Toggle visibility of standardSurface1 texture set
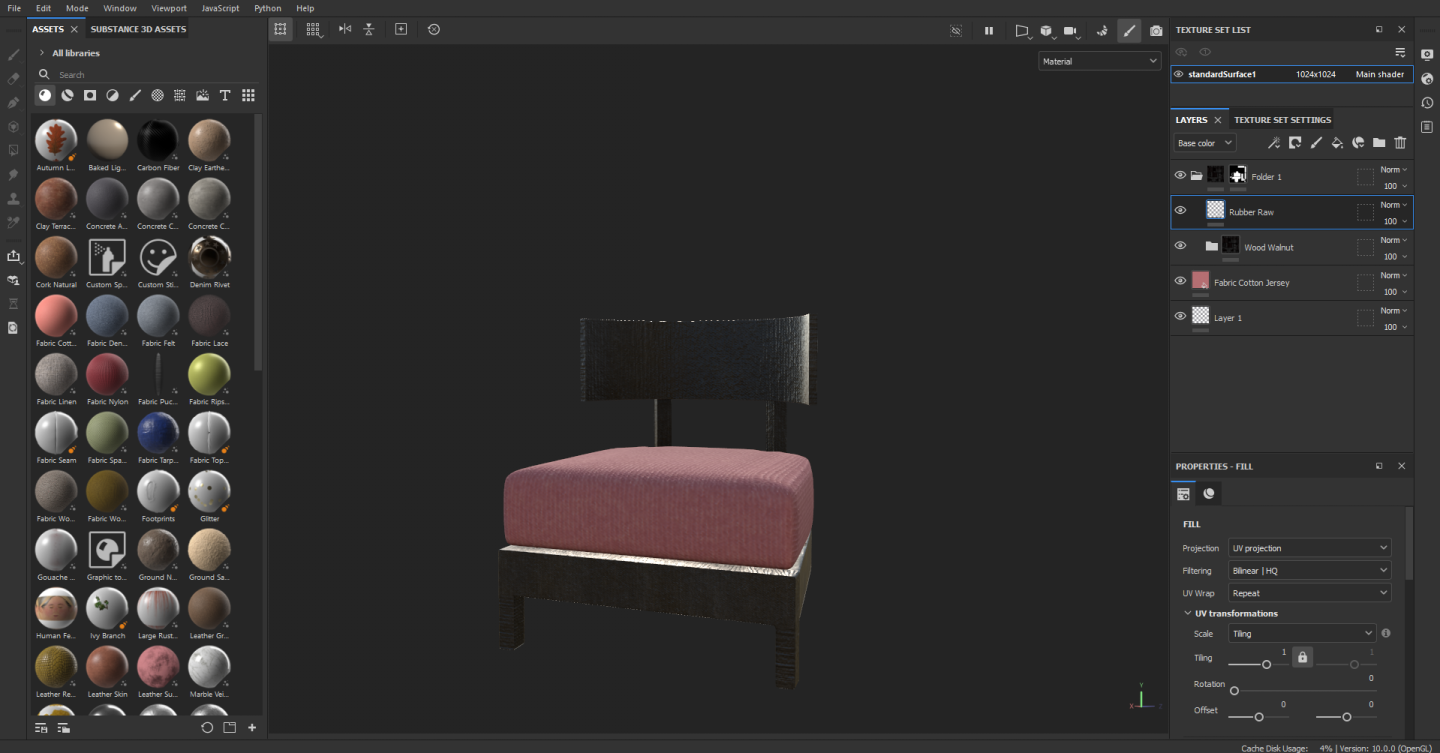 click(x=1179, y=74)
